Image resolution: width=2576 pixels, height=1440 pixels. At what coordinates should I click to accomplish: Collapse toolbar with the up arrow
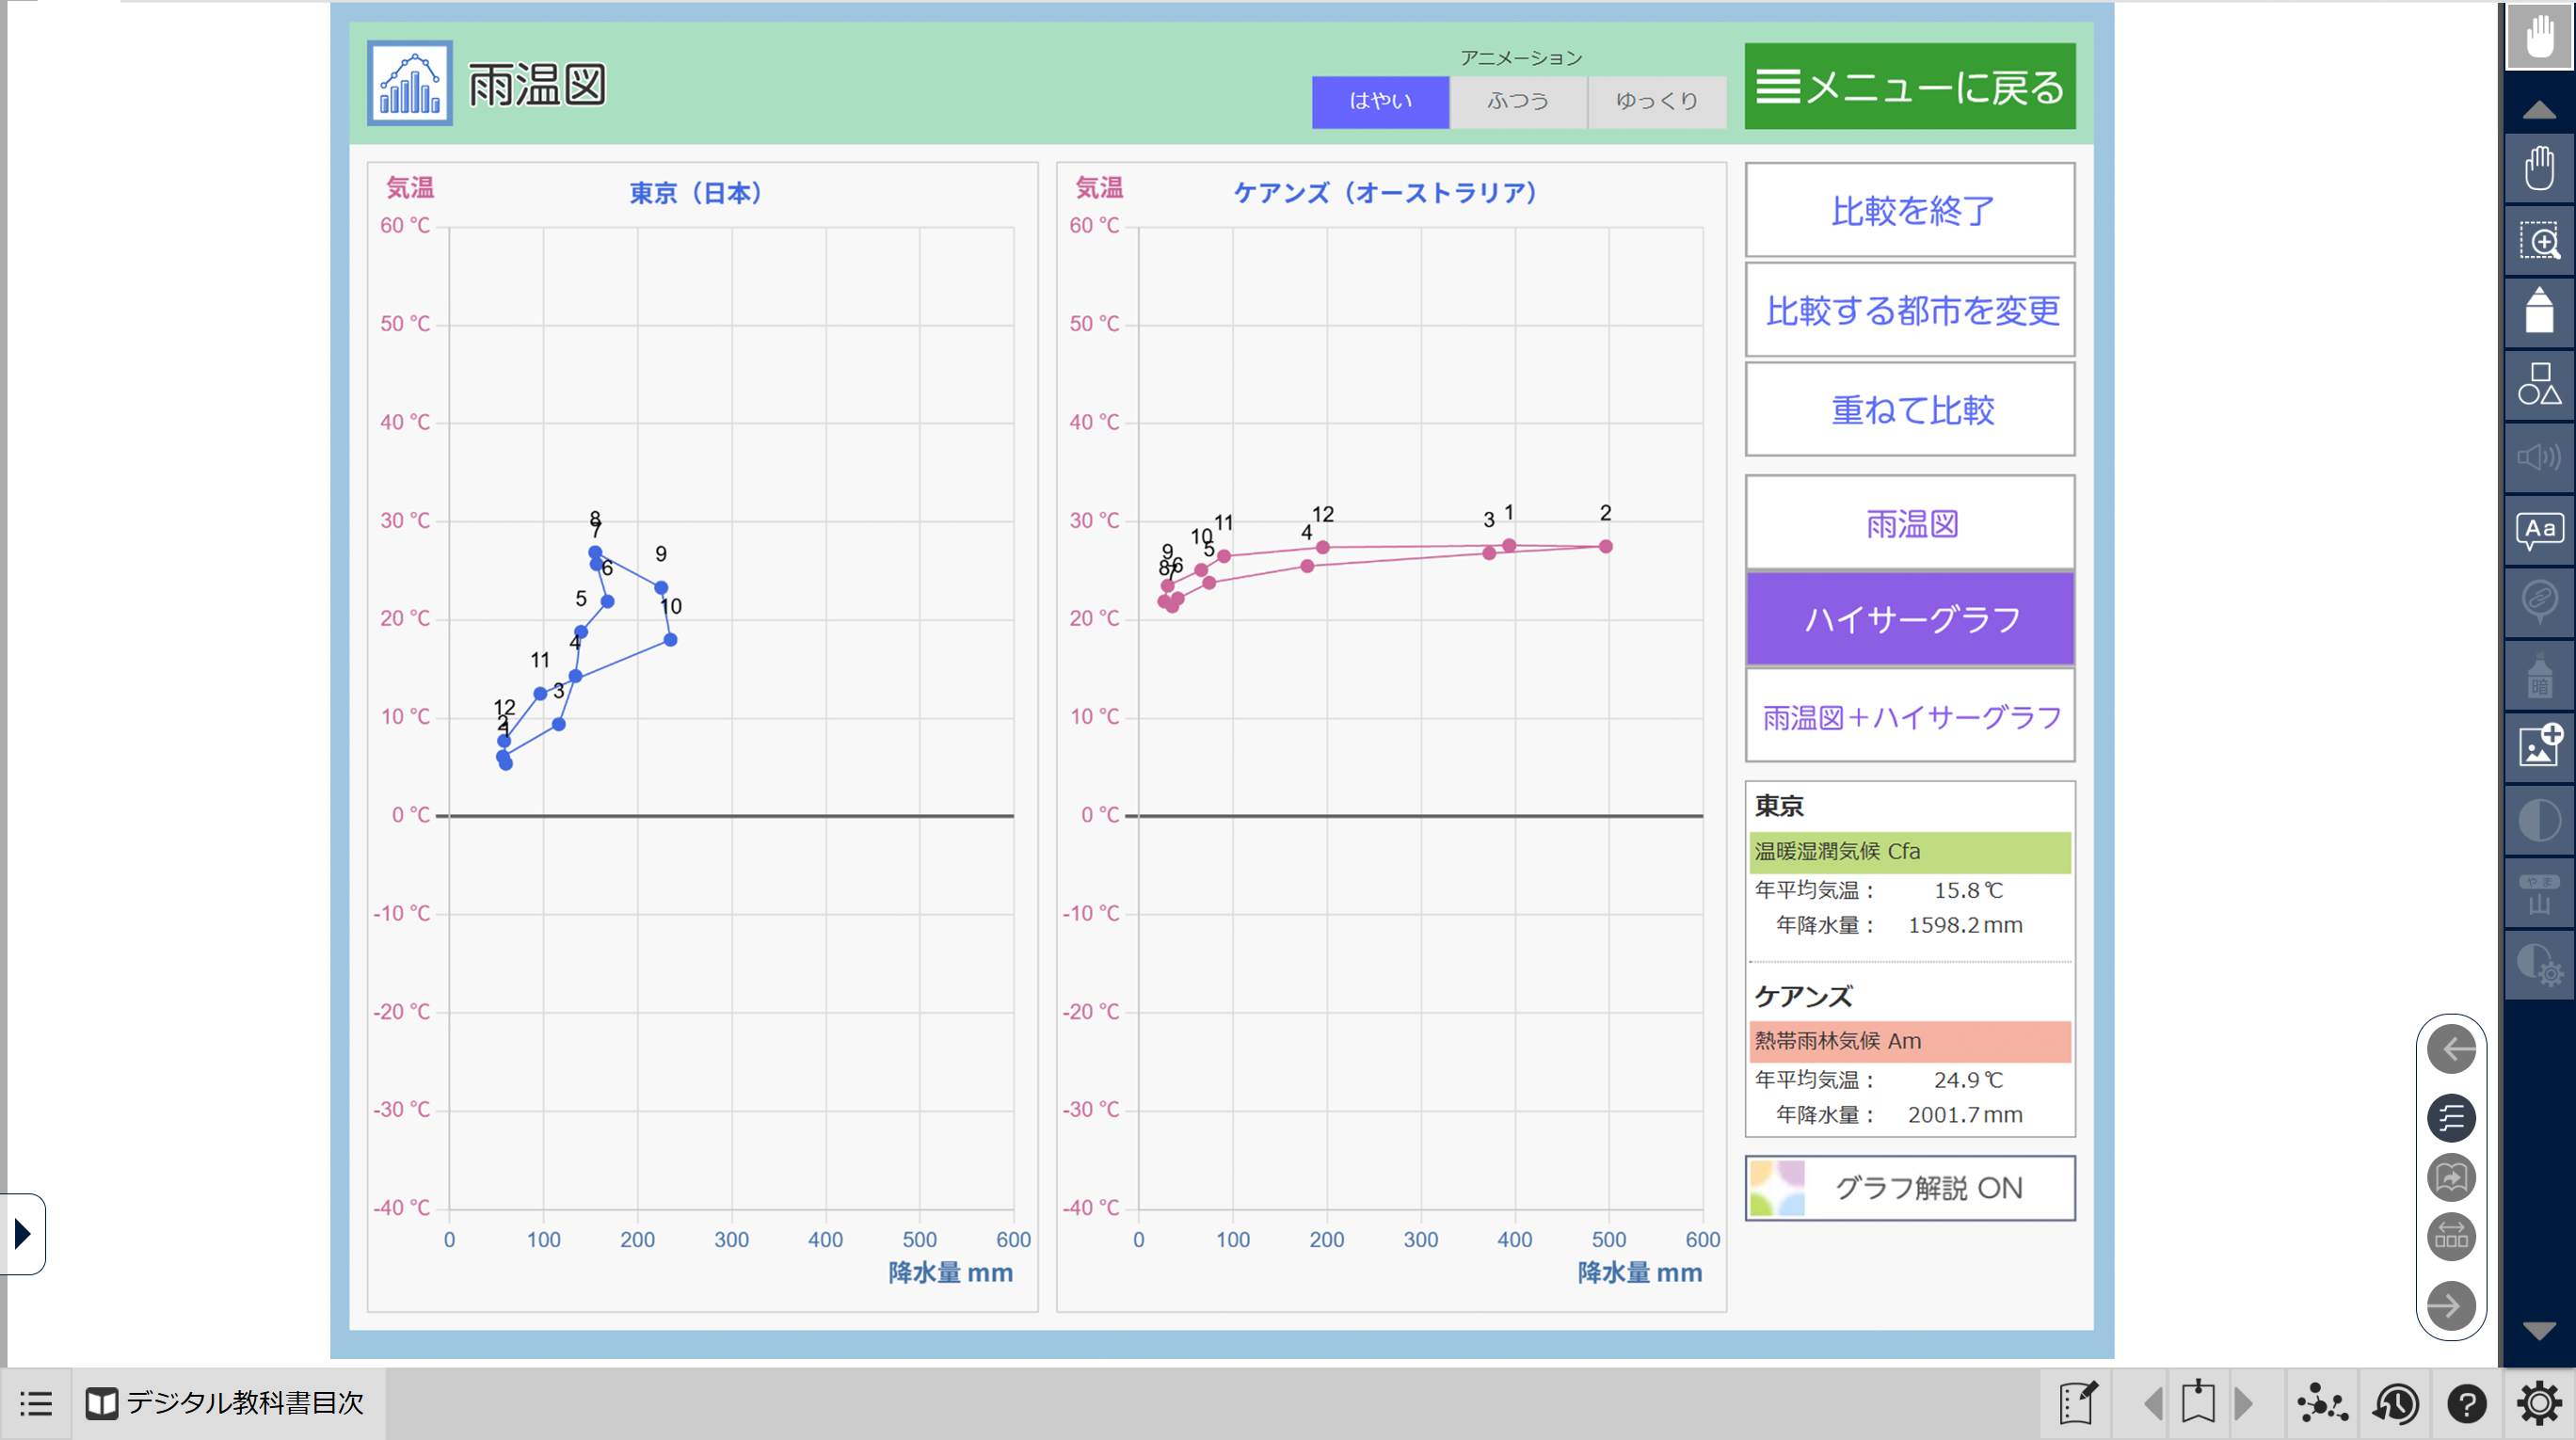(2538, 110)
